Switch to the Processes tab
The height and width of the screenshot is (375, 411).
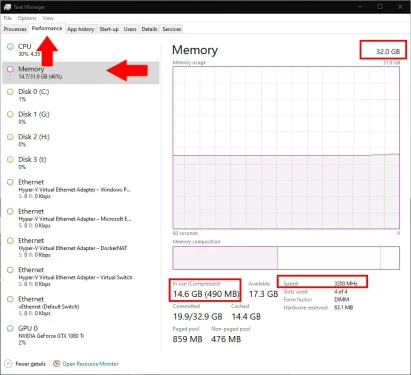pyautogui.click(x=15, y=29)
